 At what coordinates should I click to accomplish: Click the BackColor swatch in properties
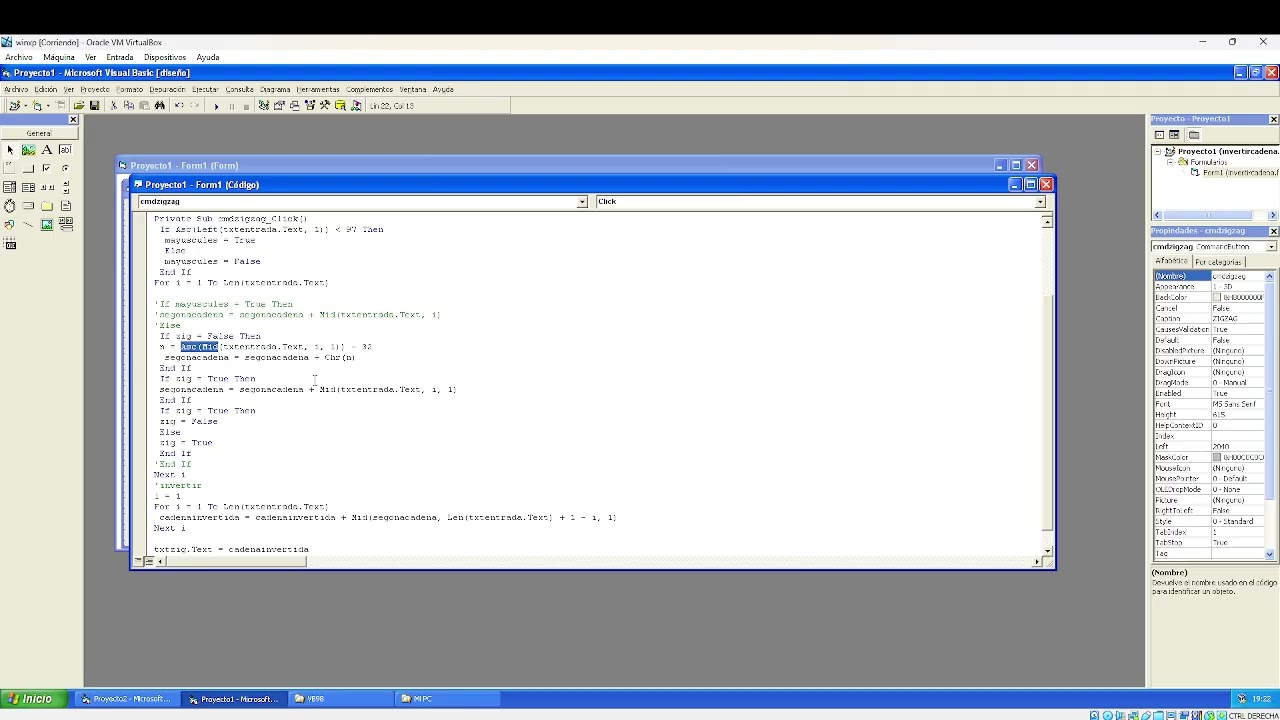pos(1217,298)
